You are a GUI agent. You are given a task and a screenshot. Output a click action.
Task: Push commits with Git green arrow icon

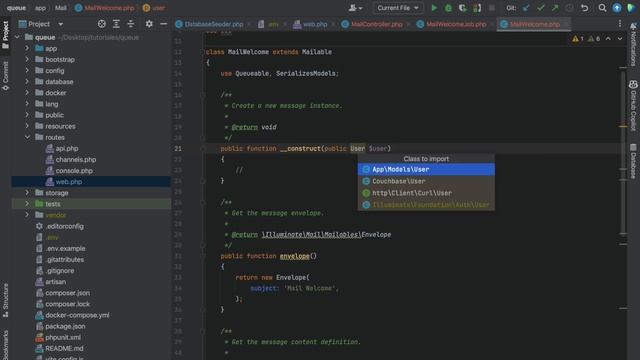555,8
